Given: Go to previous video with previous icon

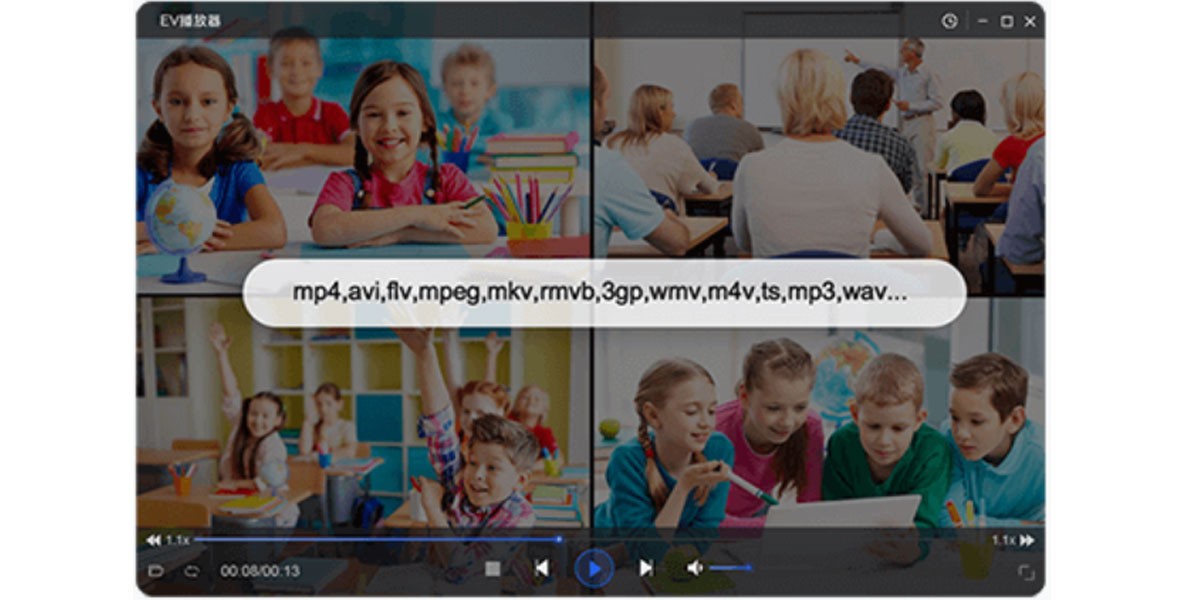Looking at the screenshot, I should (541, 566).
